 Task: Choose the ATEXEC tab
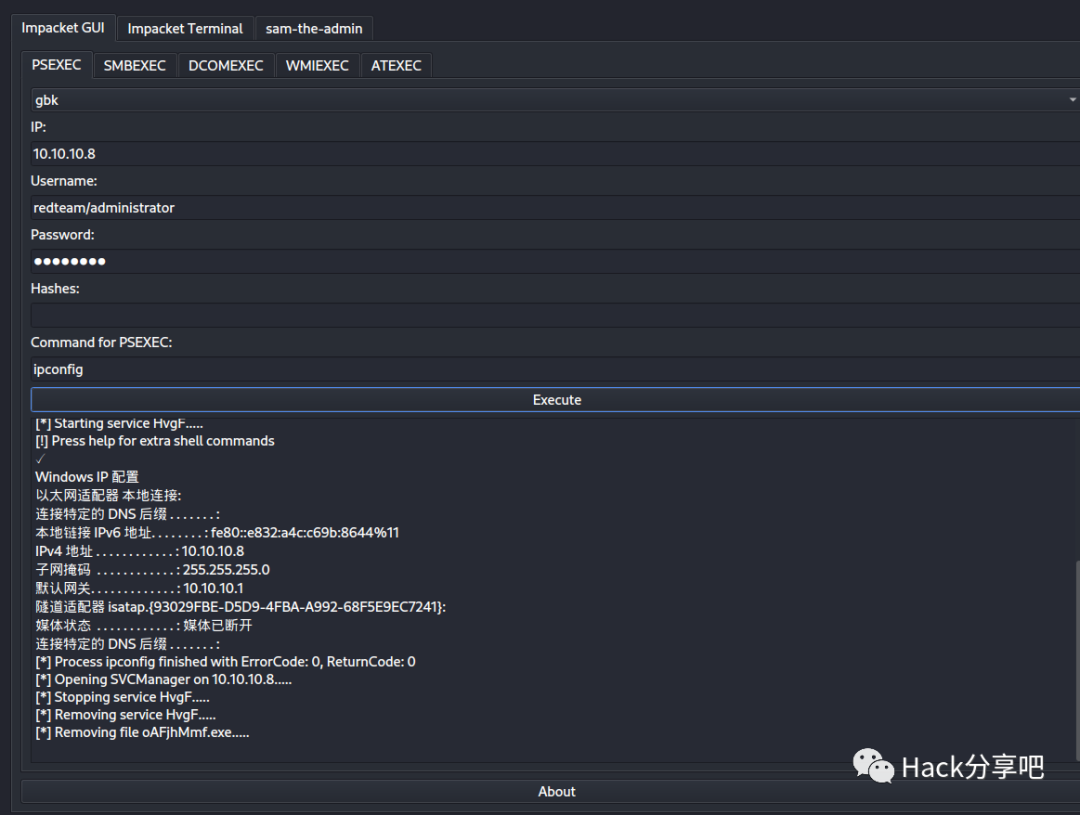pos(396,65)
